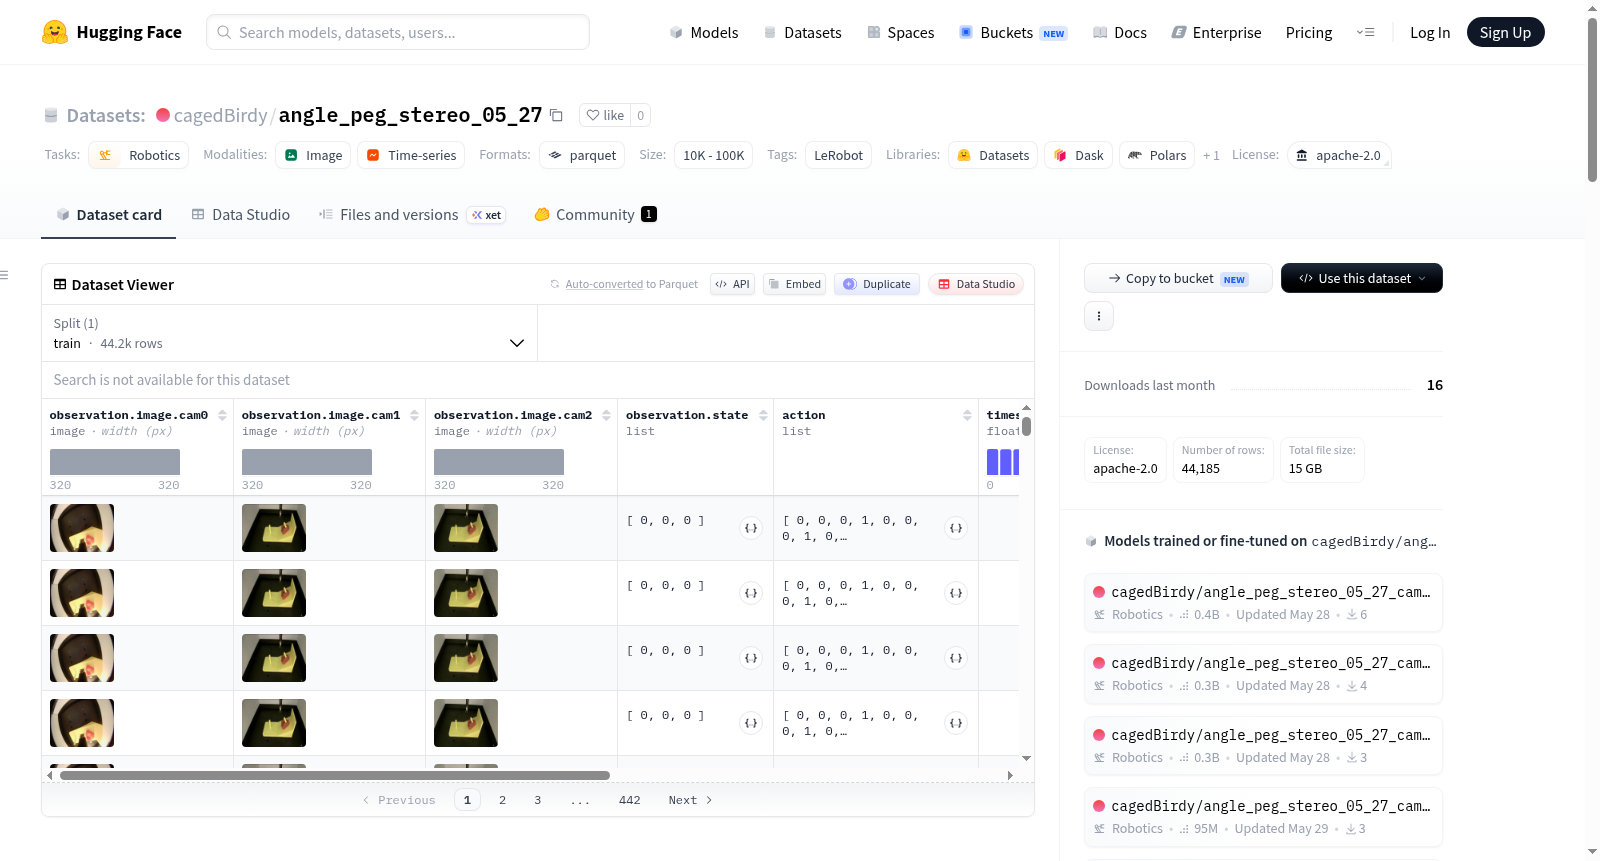Click the Hugging Face logo icon
This screenshot has width=1600, height=861.
[x=55, y=32]
